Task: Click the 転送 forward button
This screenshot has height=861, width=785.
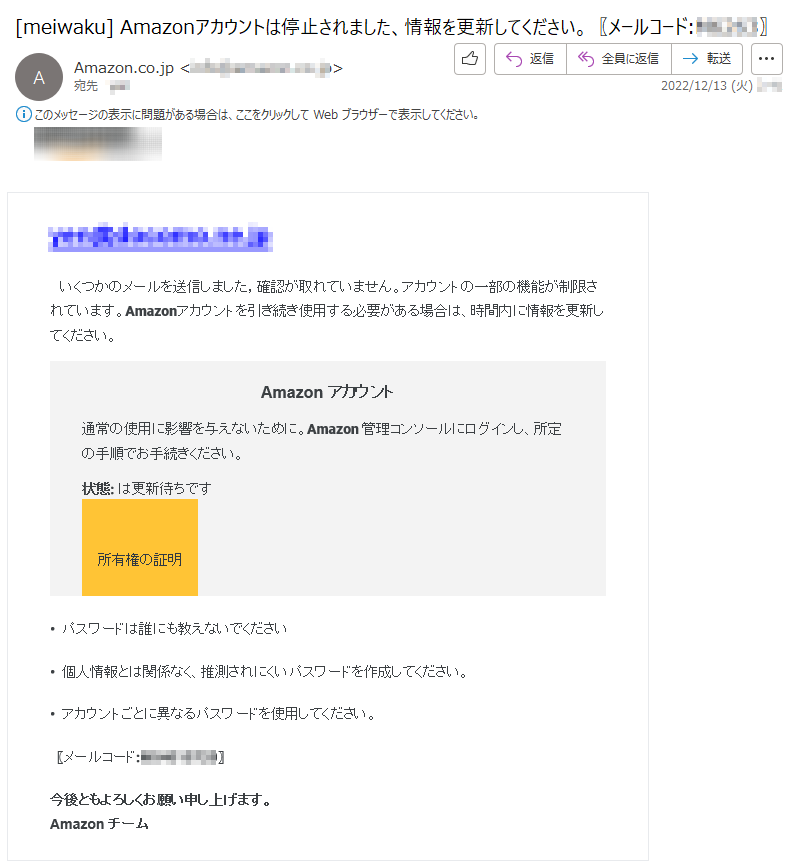Action: 707,59
